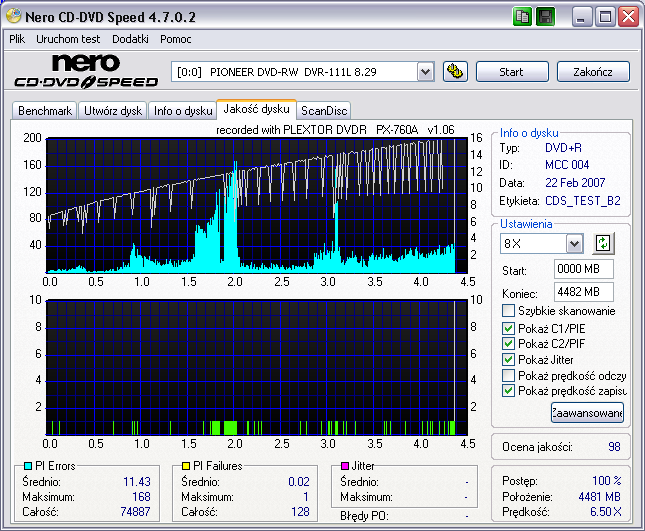Click the PIE error graph area
645x531 pixels.
(x=257, y=206)
